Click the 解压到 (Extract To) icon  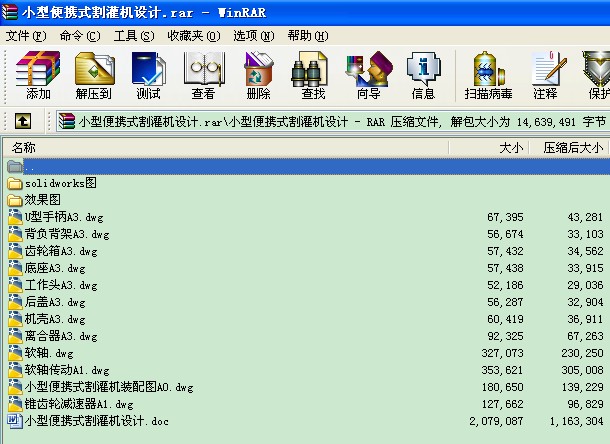point(93,75)
